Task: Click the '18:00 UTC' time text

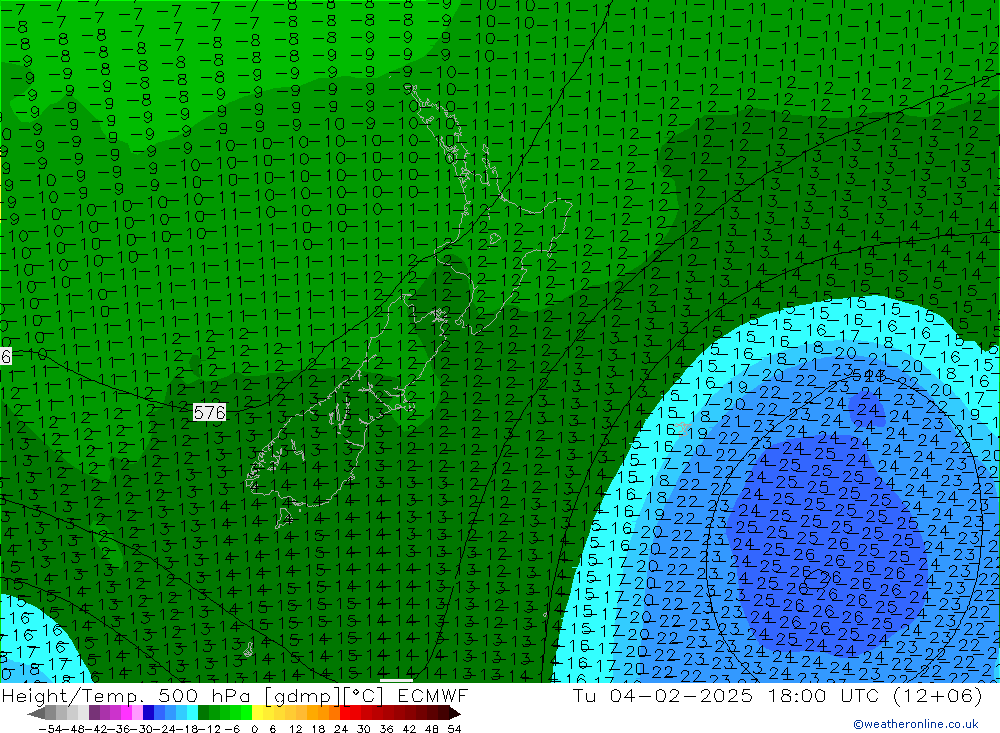Action: coord(823,695)
